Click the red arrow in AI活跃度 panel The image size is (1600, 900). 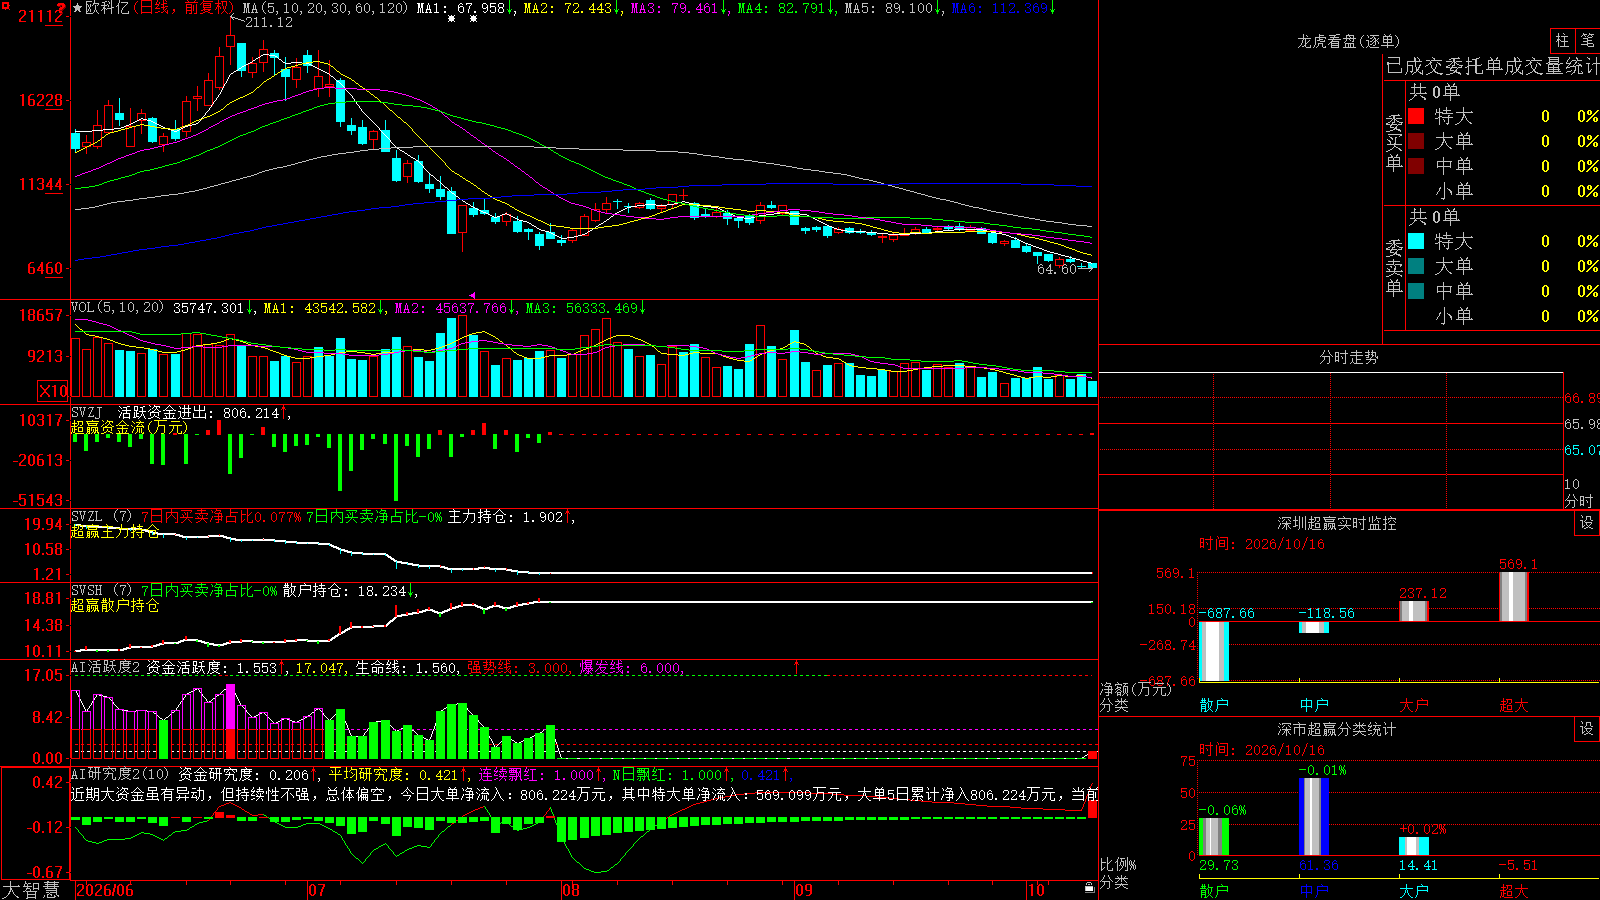point(797,666)
